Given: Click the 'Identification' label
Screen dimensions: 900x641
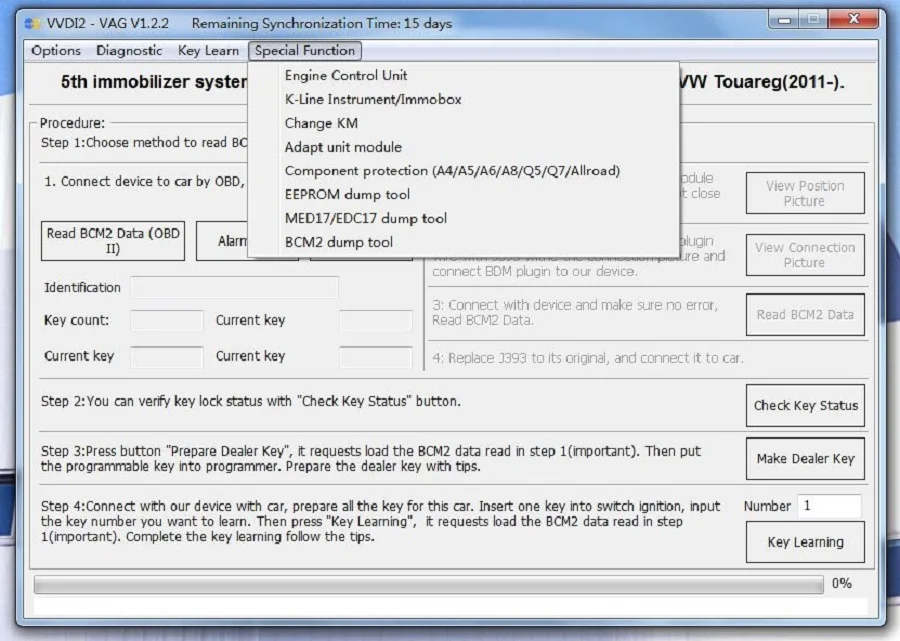Looking at the screenshot, I should click(x=83, y=288).
